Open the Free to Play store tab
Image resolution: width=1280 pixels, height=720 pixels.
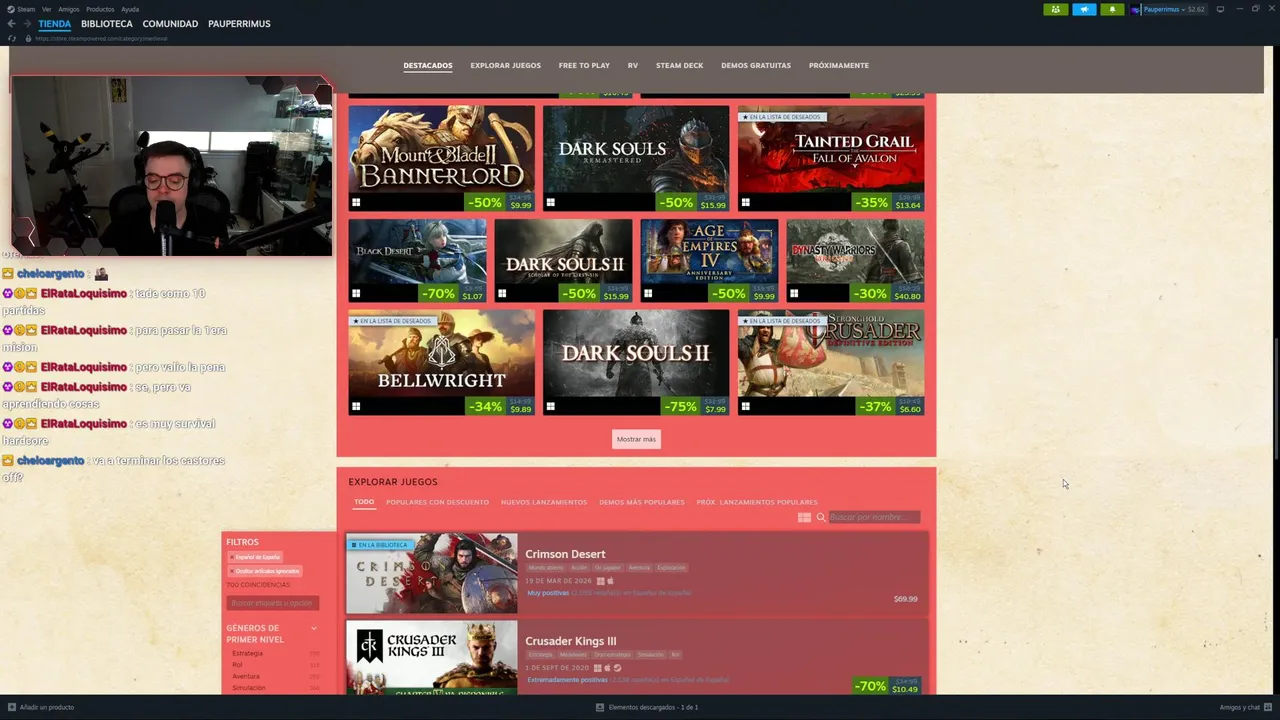(x=584, y=66)
